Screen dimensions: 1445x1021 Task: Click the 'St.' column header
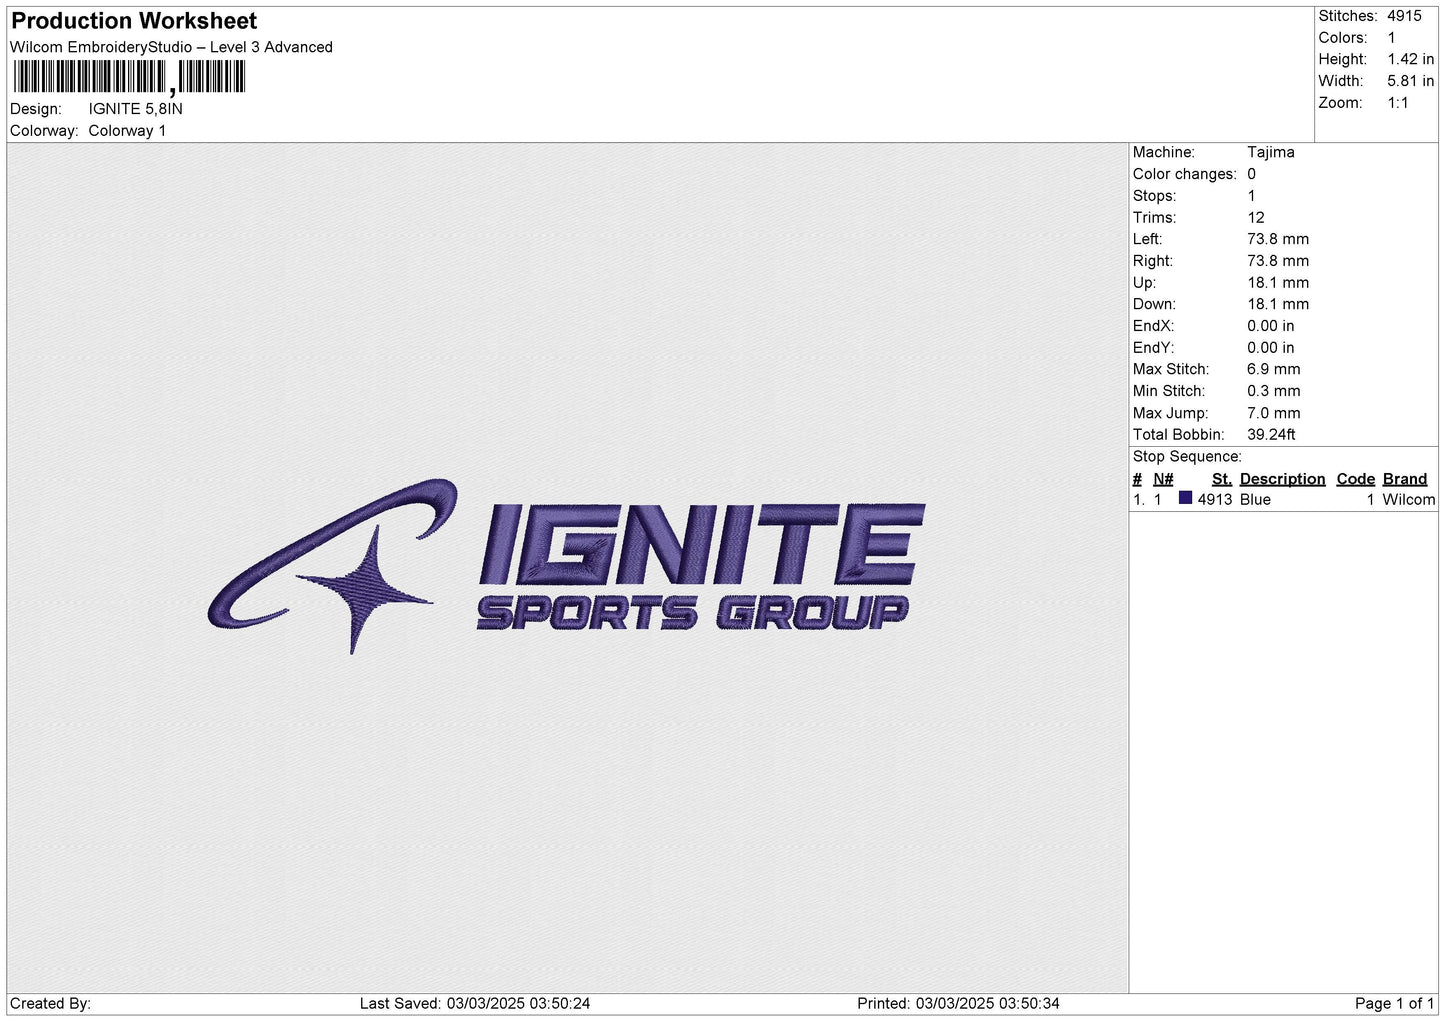point(1221,479)
